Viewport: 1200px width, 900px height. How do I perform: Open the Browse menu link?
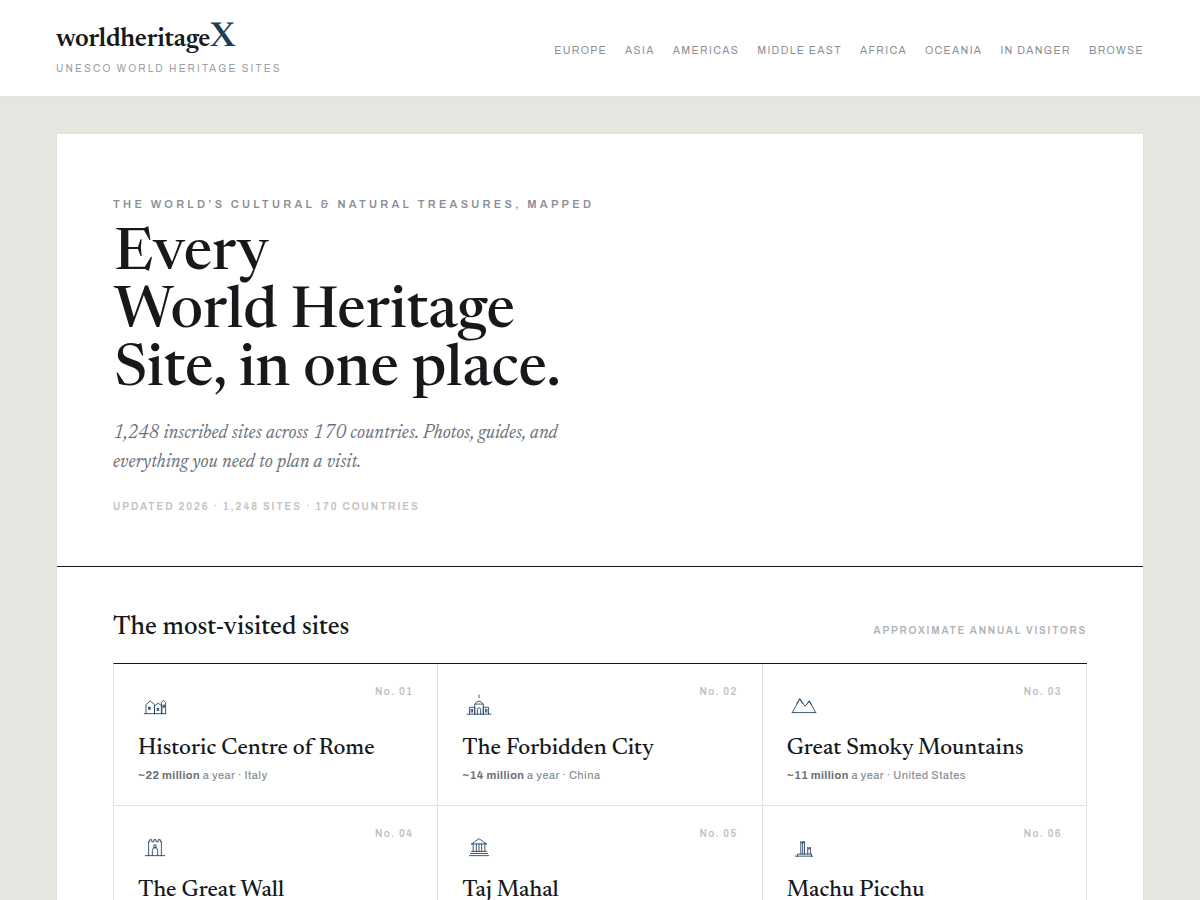coord(1116,50)
